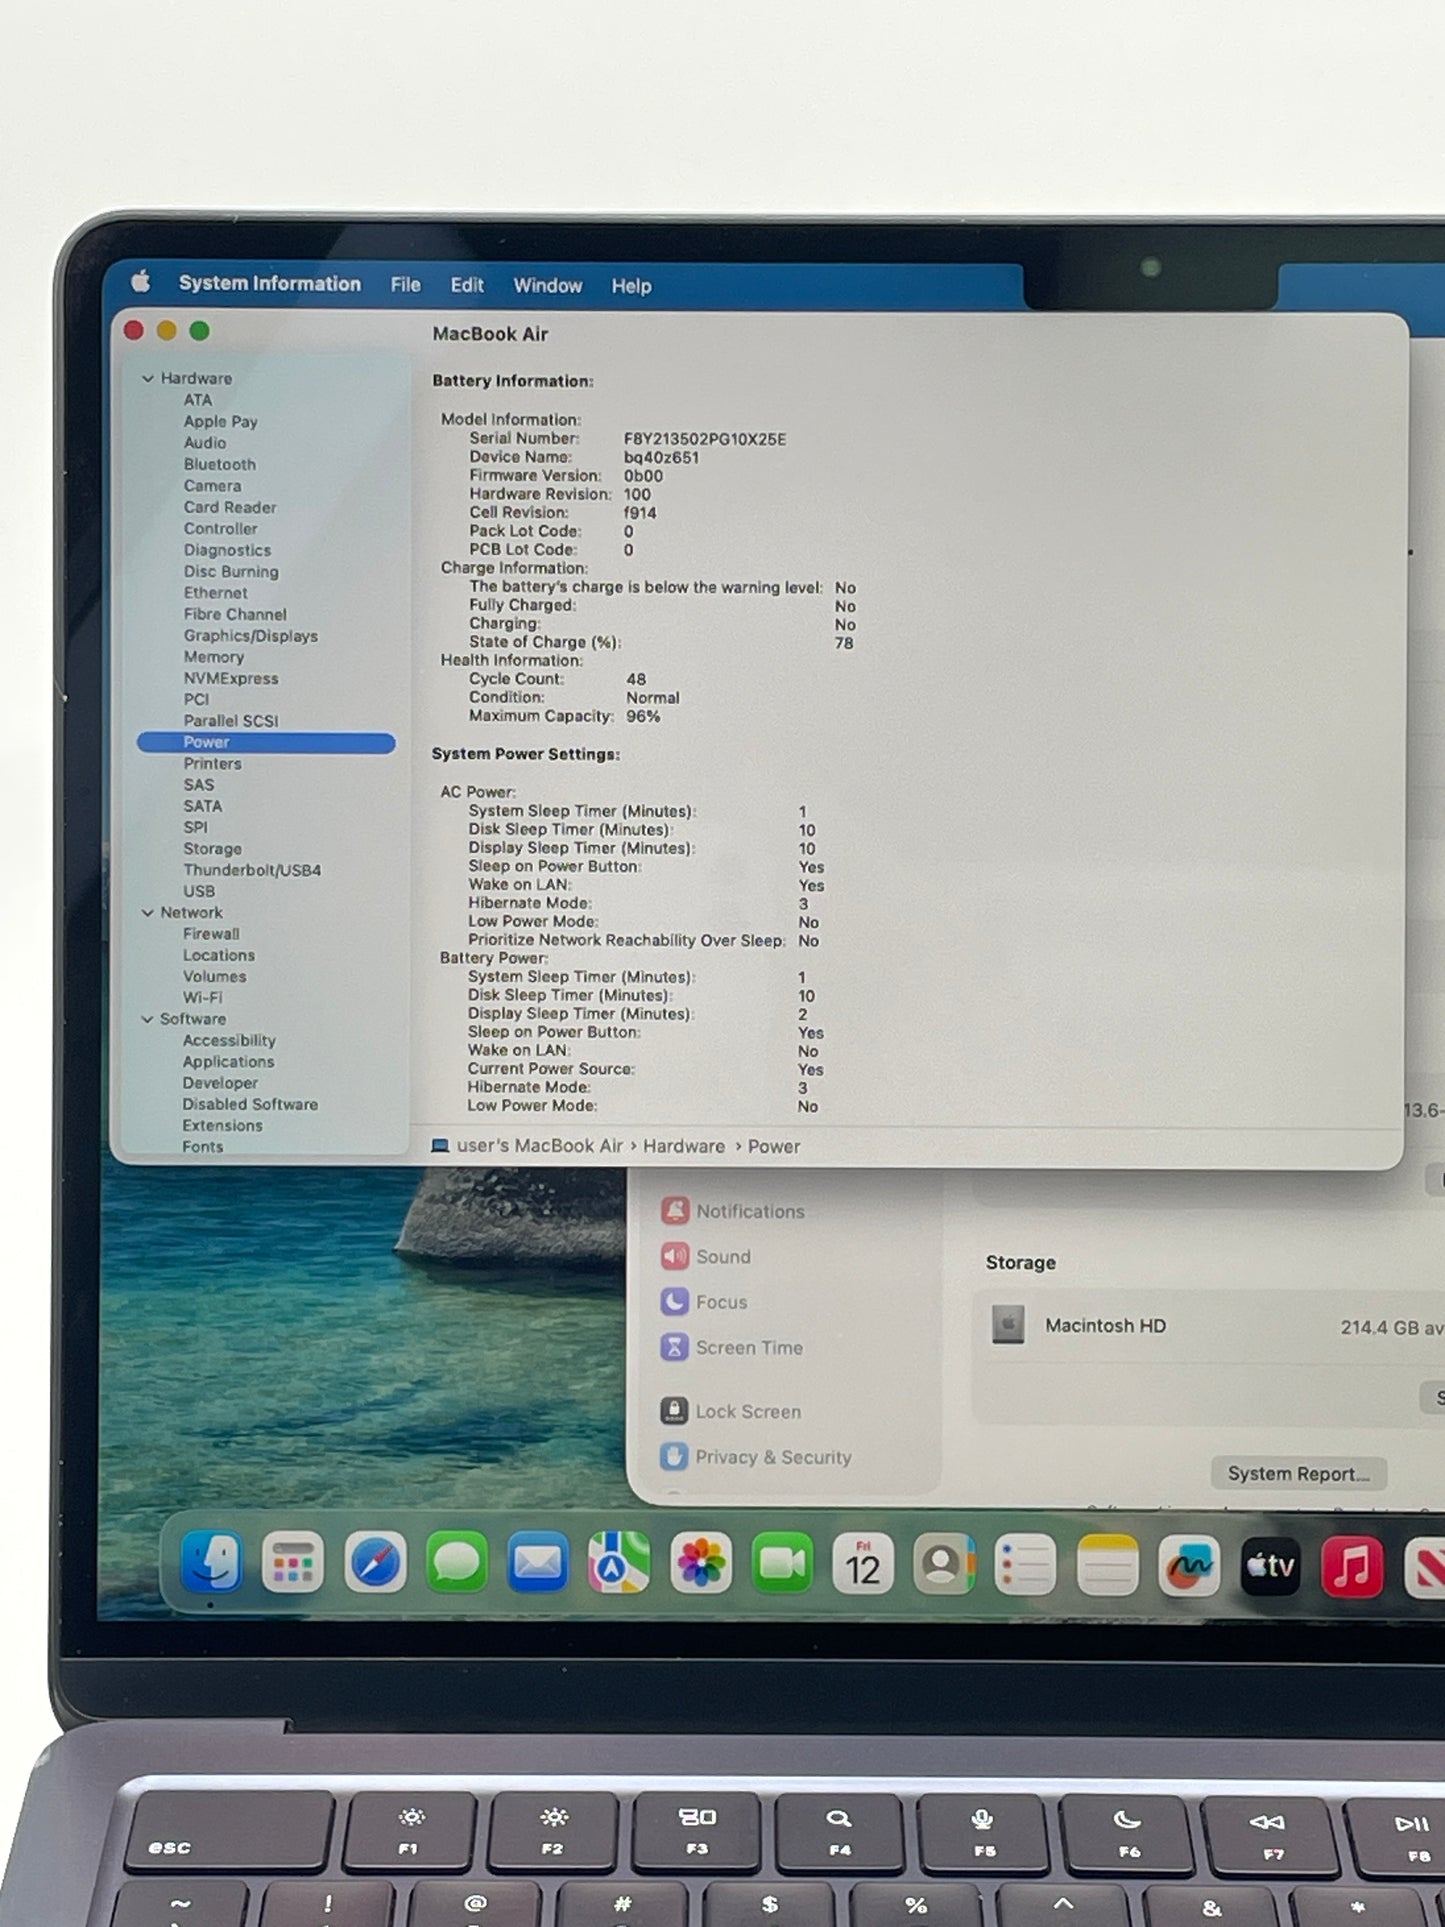
Task: Select Bluetooth in Hardware list
Action: [x=220, y=465]
